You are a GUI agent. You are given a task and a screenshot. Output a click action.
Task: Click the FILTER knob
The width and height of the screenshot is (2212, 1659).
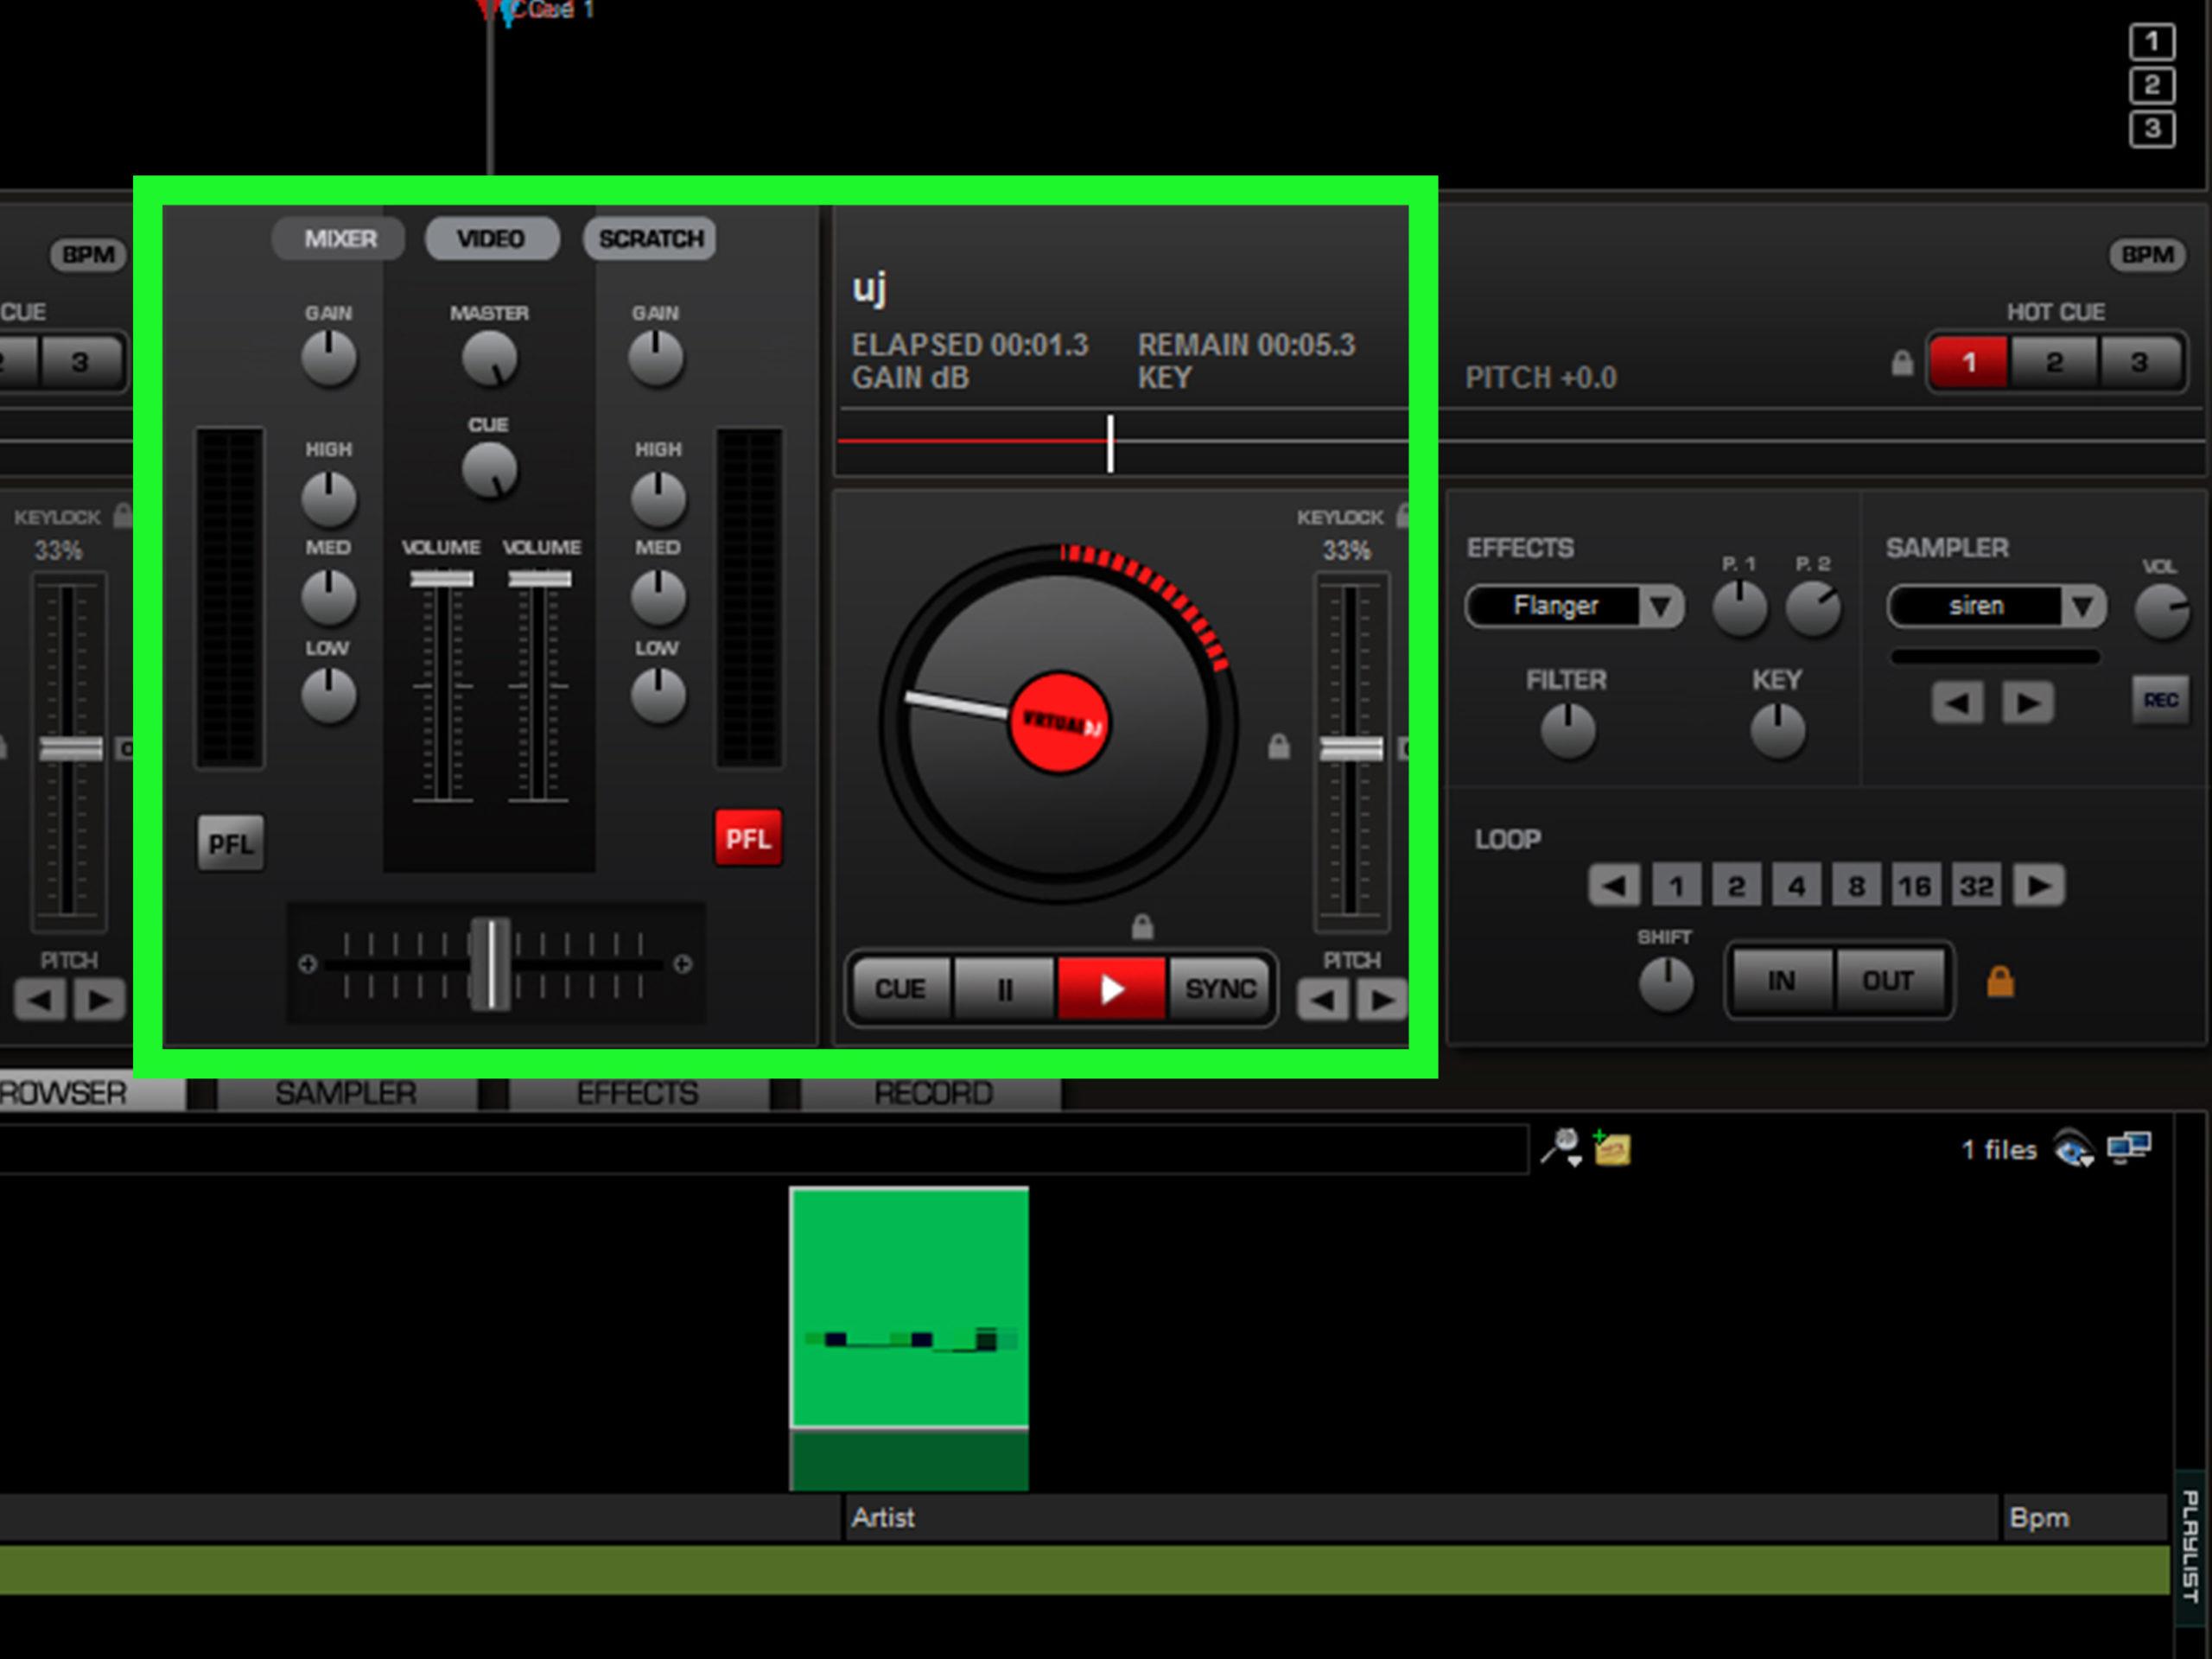click(1568, 730)
